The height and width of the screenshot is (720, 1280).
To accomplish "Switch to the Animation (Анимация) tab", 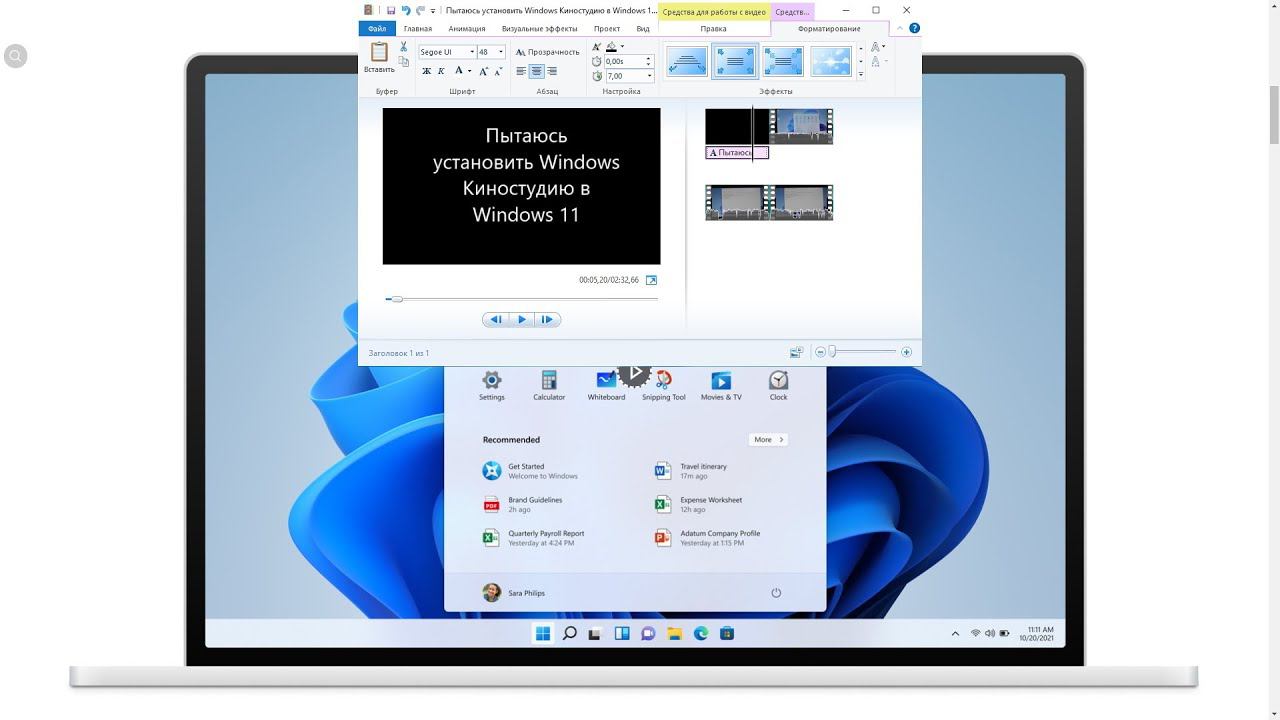I will 467,29.
